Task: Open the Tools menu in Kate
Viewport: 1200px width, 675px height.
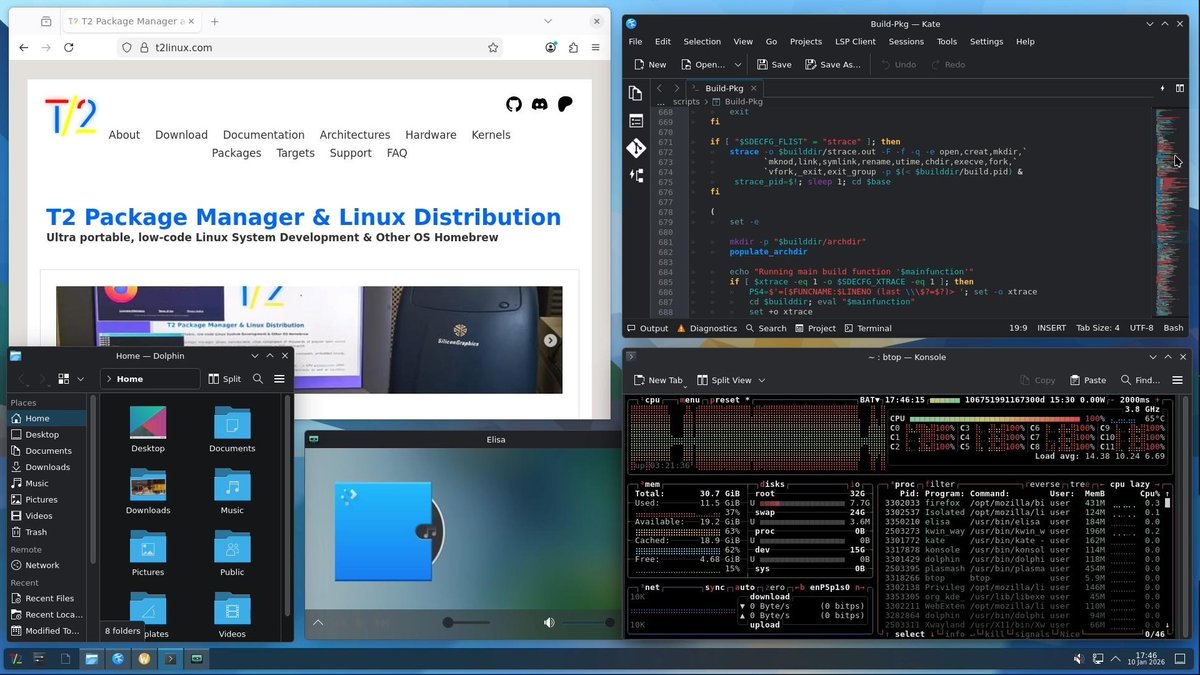Action: (947, 42)
